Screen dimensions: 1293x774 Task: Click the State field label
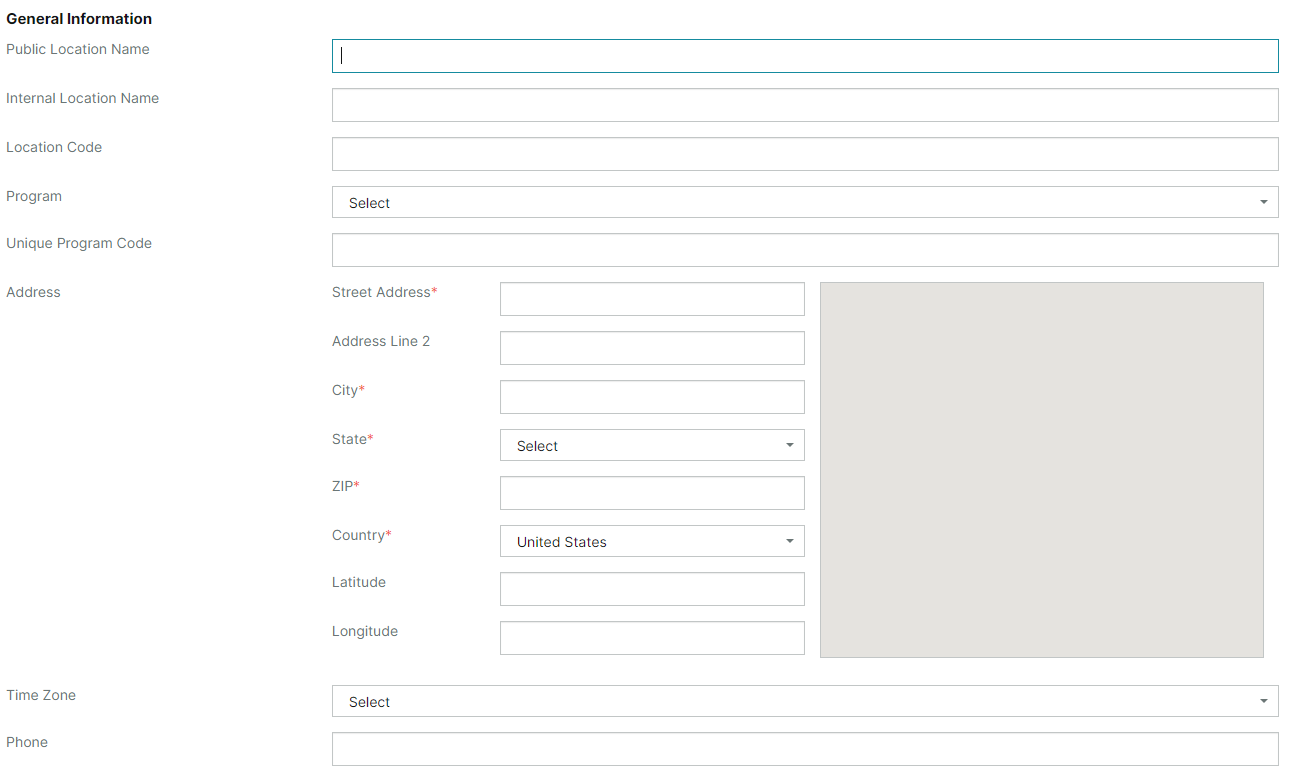[x=353, y=439]
